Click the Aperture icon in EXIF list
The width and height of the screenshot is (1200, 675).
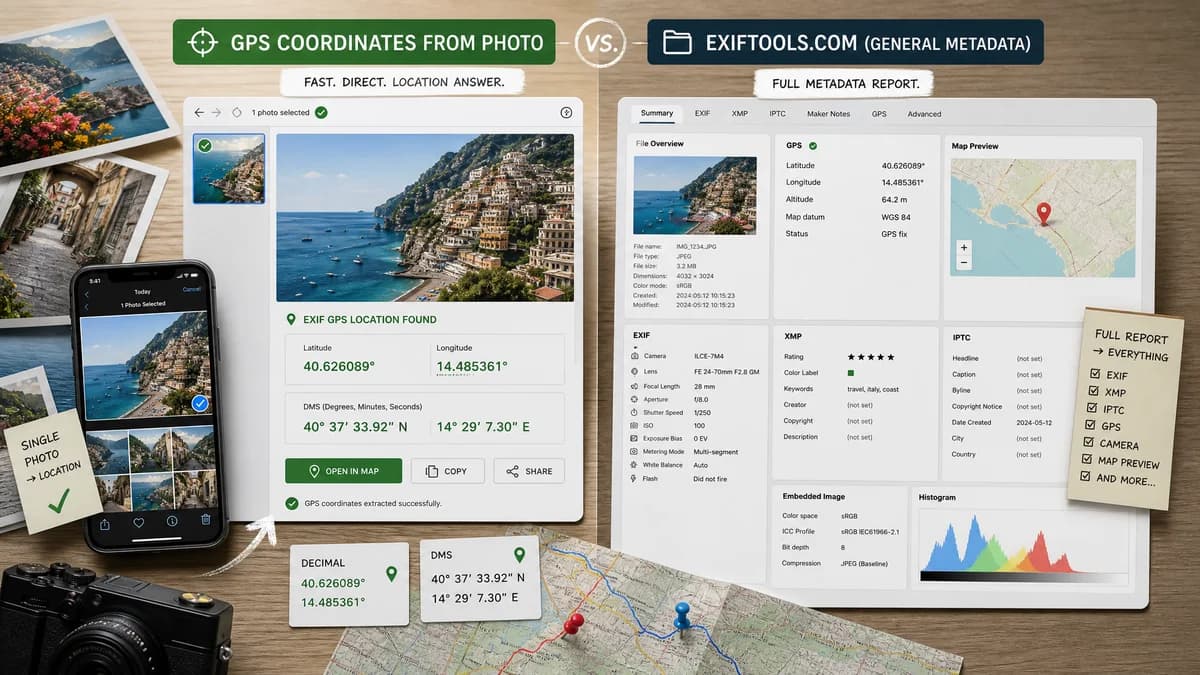pyautogui.click(x=635, y=399)
